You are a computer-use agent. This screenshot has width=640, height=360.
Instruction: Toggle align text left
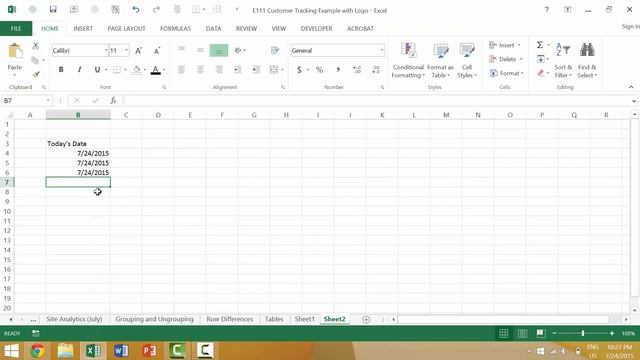181,70
